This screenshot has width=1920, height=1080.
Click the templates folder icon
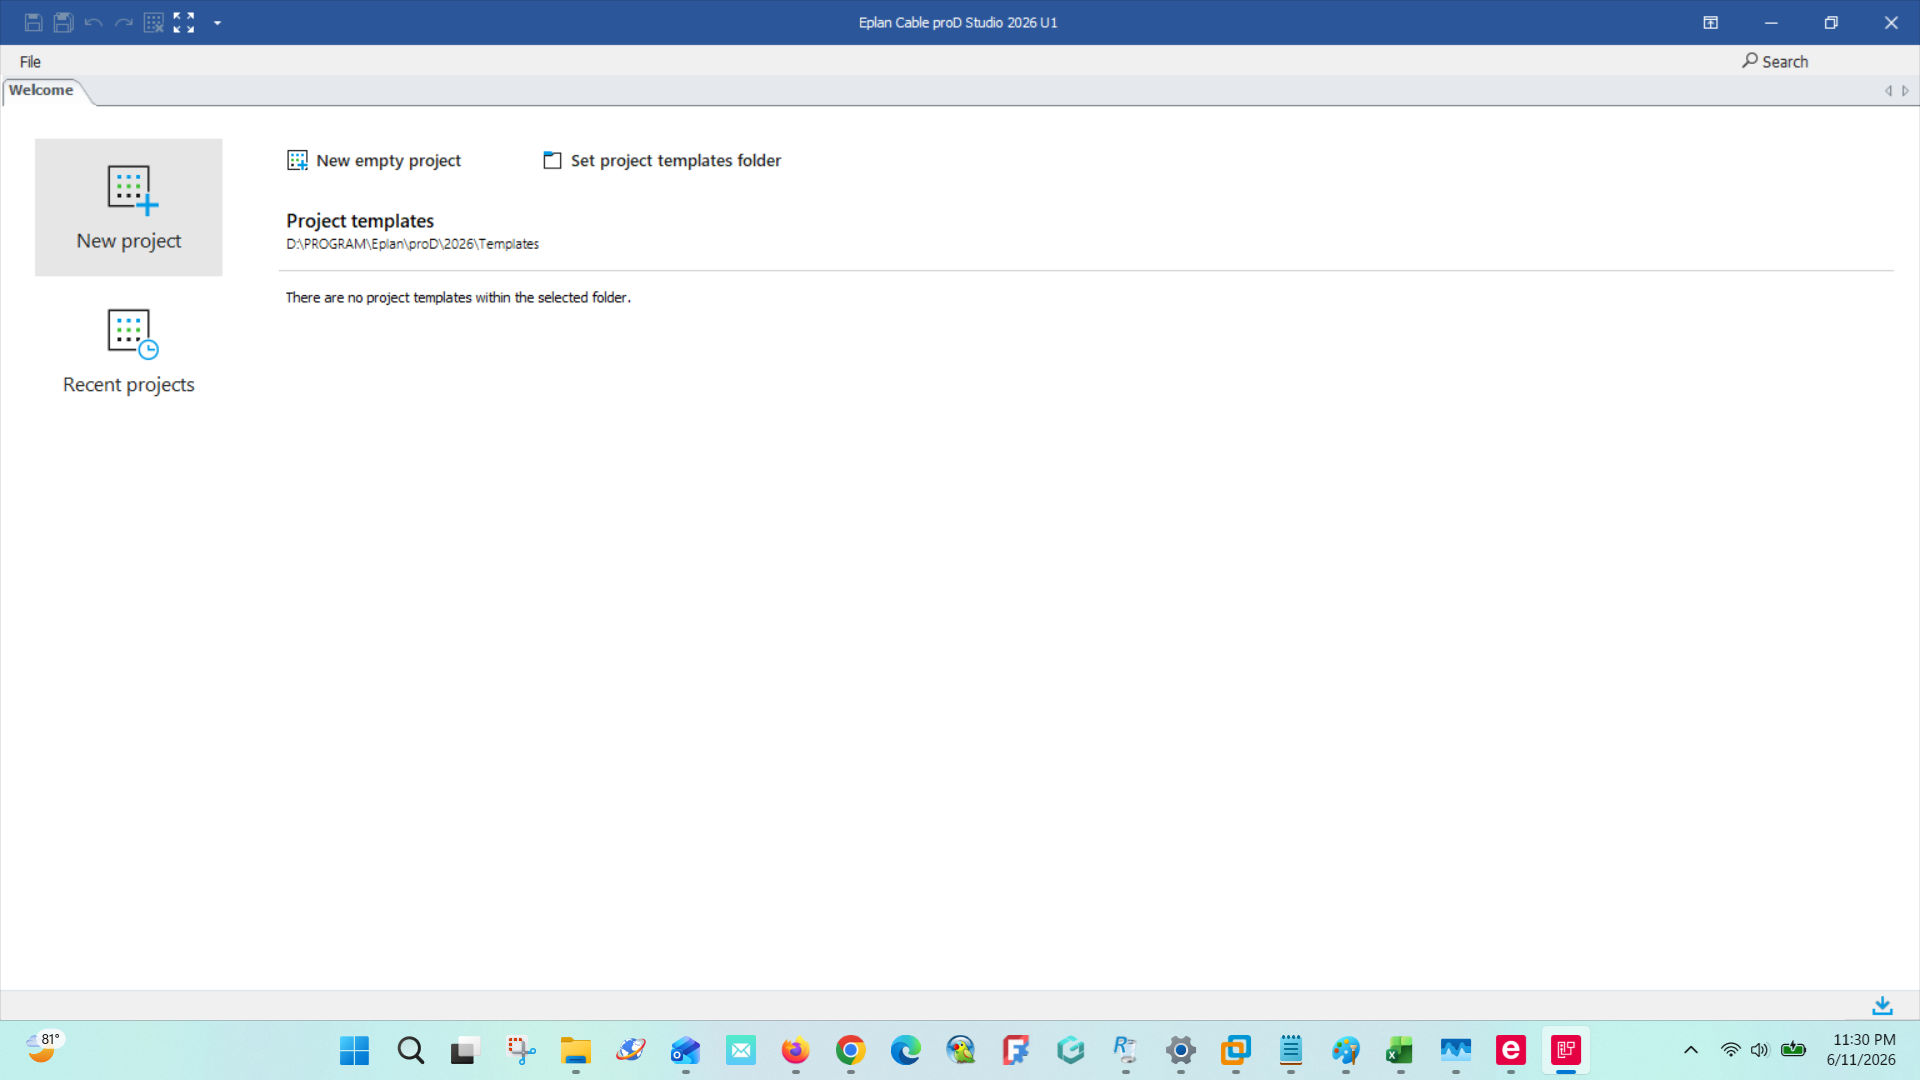tap(552, 160)
